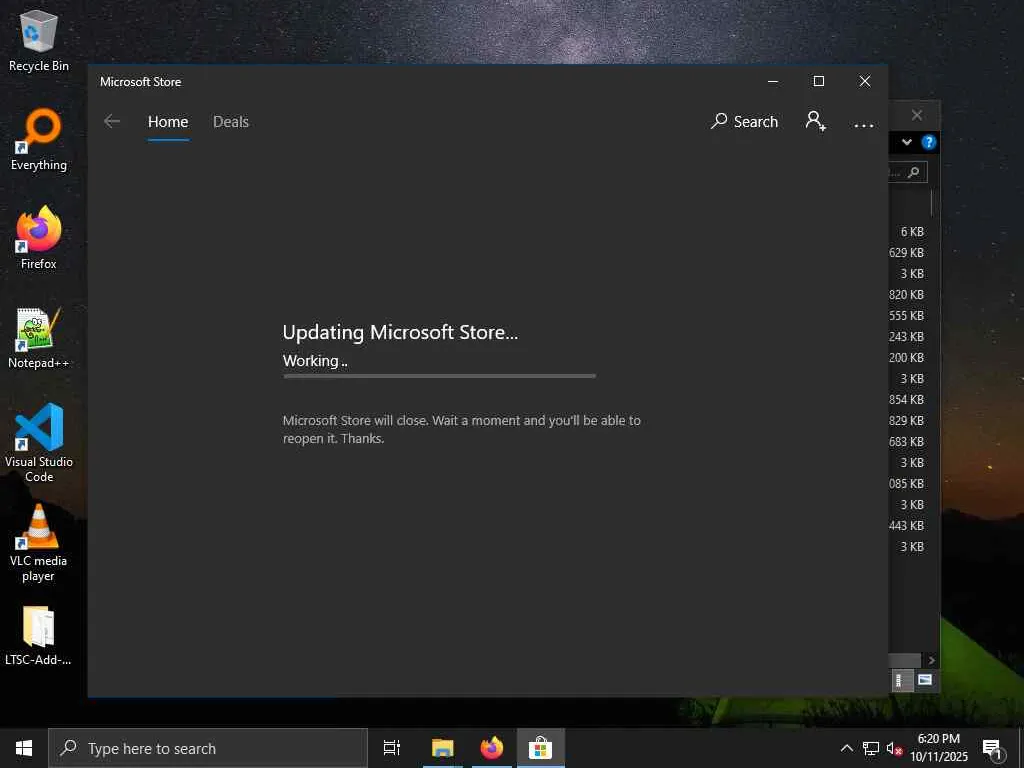Select the 243 KB file size entry
The width and height of the screenshot is (1024, 768).
click(x=906, y=337)
